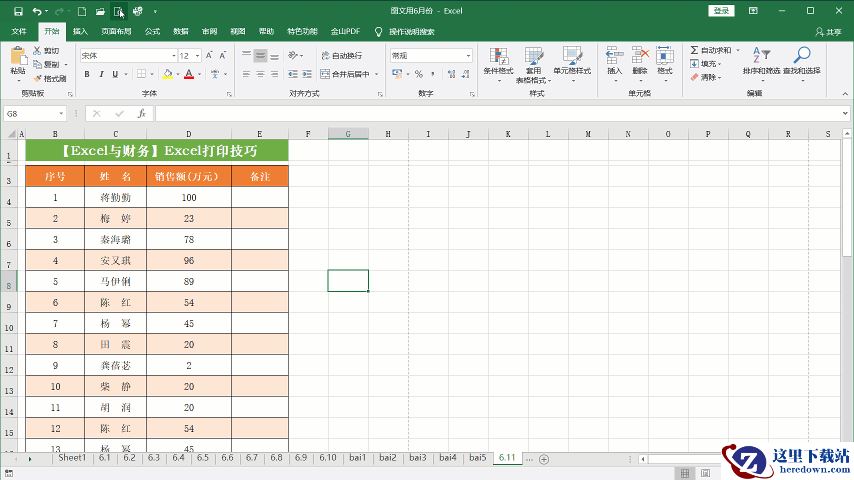Click in the formula bar input
Image resolution: width=854 pixels, height=480 pixels.
click(x=498, y=113)
